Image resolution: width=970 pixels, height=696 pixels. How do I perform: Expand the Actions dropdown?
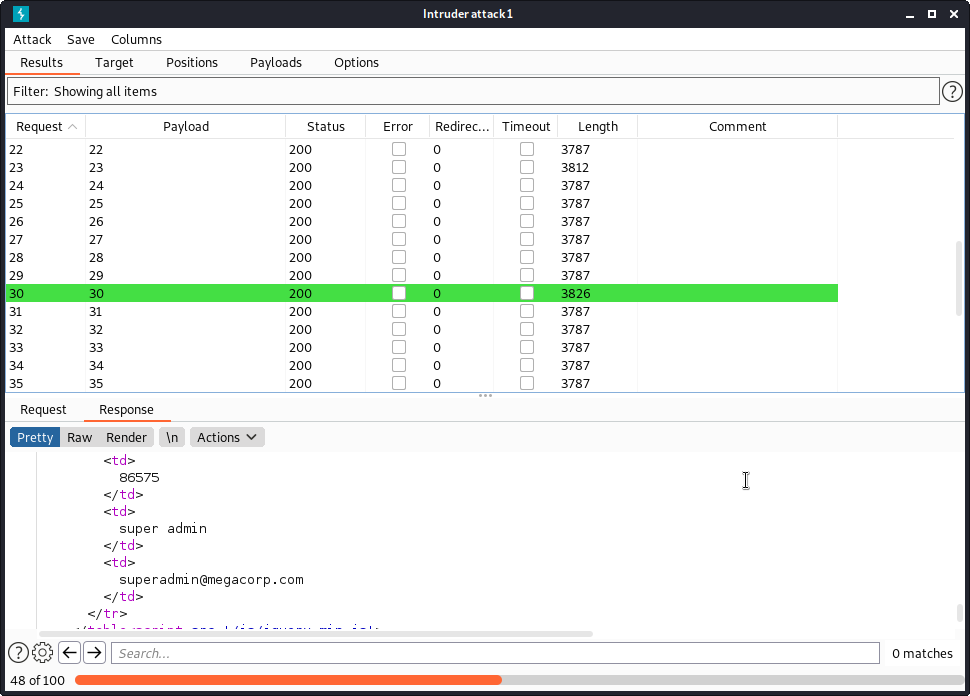click(227, 437)
